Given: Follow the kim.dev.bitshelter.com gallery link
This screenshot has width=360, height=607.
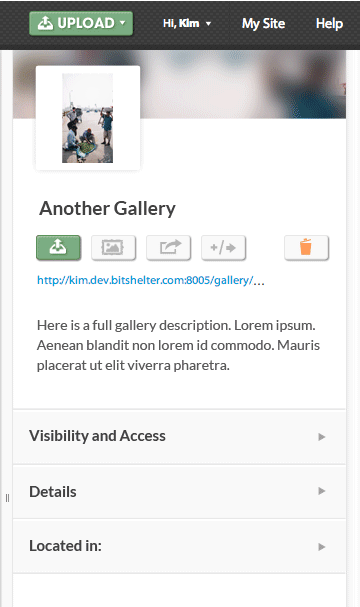Looking at the screenshot, I should (x=151, y=280).
